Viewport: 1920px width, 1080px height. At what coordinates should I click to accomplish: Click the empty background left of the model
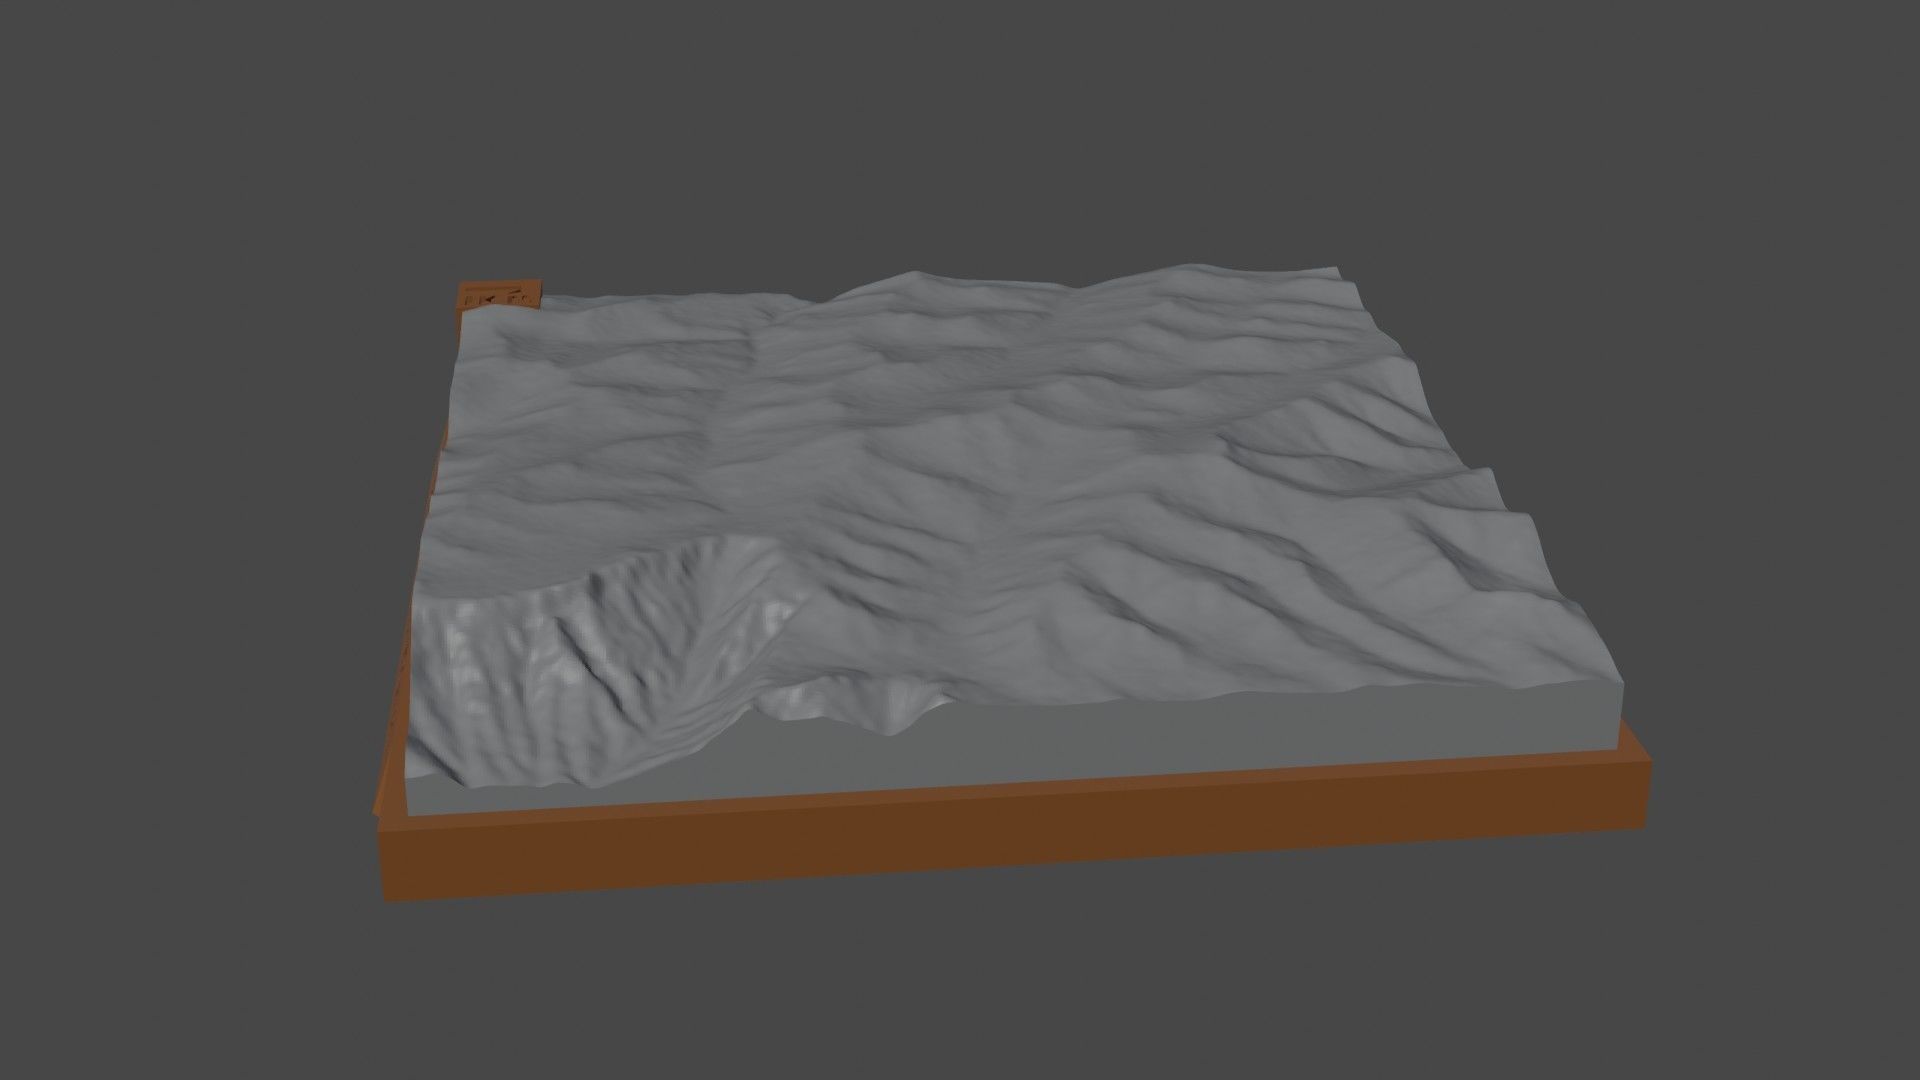[x=180, y=540]
